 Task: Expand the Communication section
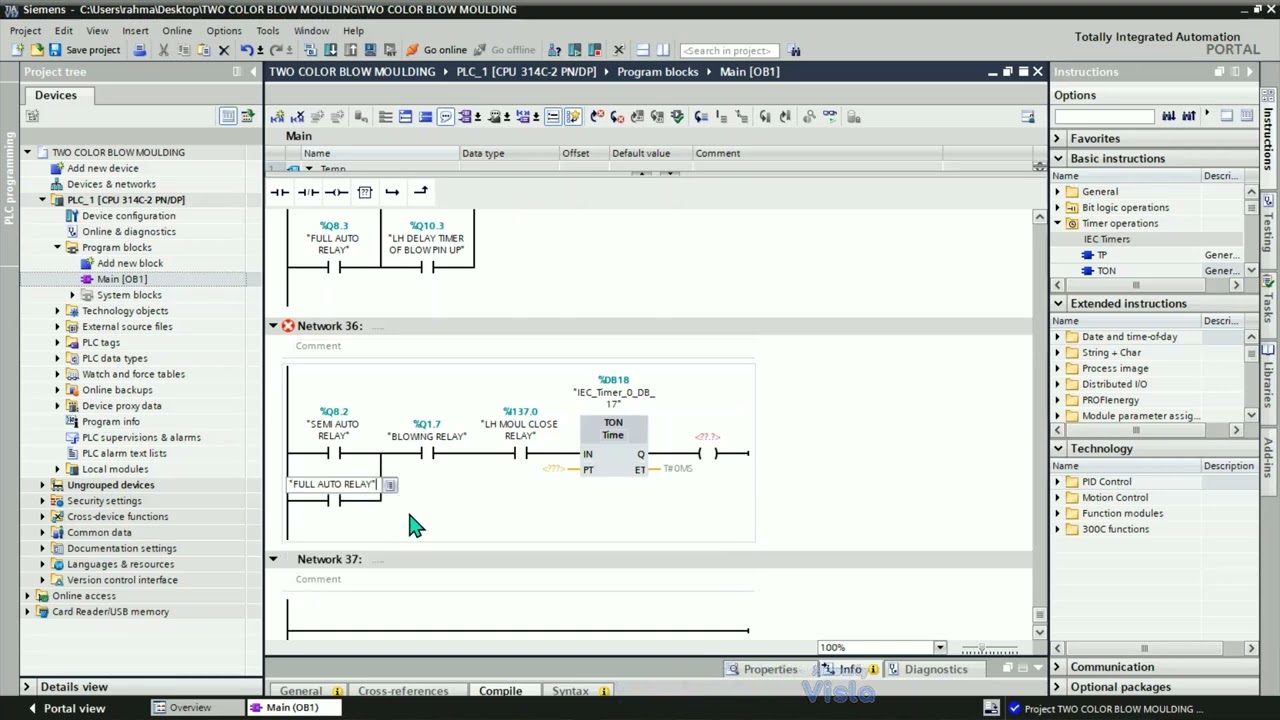1057,667
